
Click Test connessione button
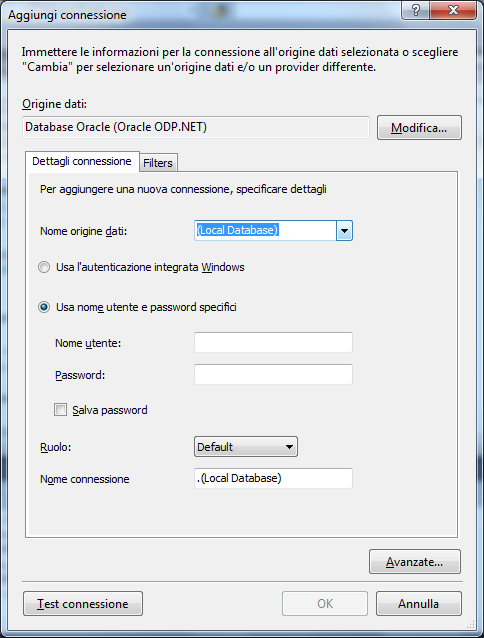(x=83, y=604)
